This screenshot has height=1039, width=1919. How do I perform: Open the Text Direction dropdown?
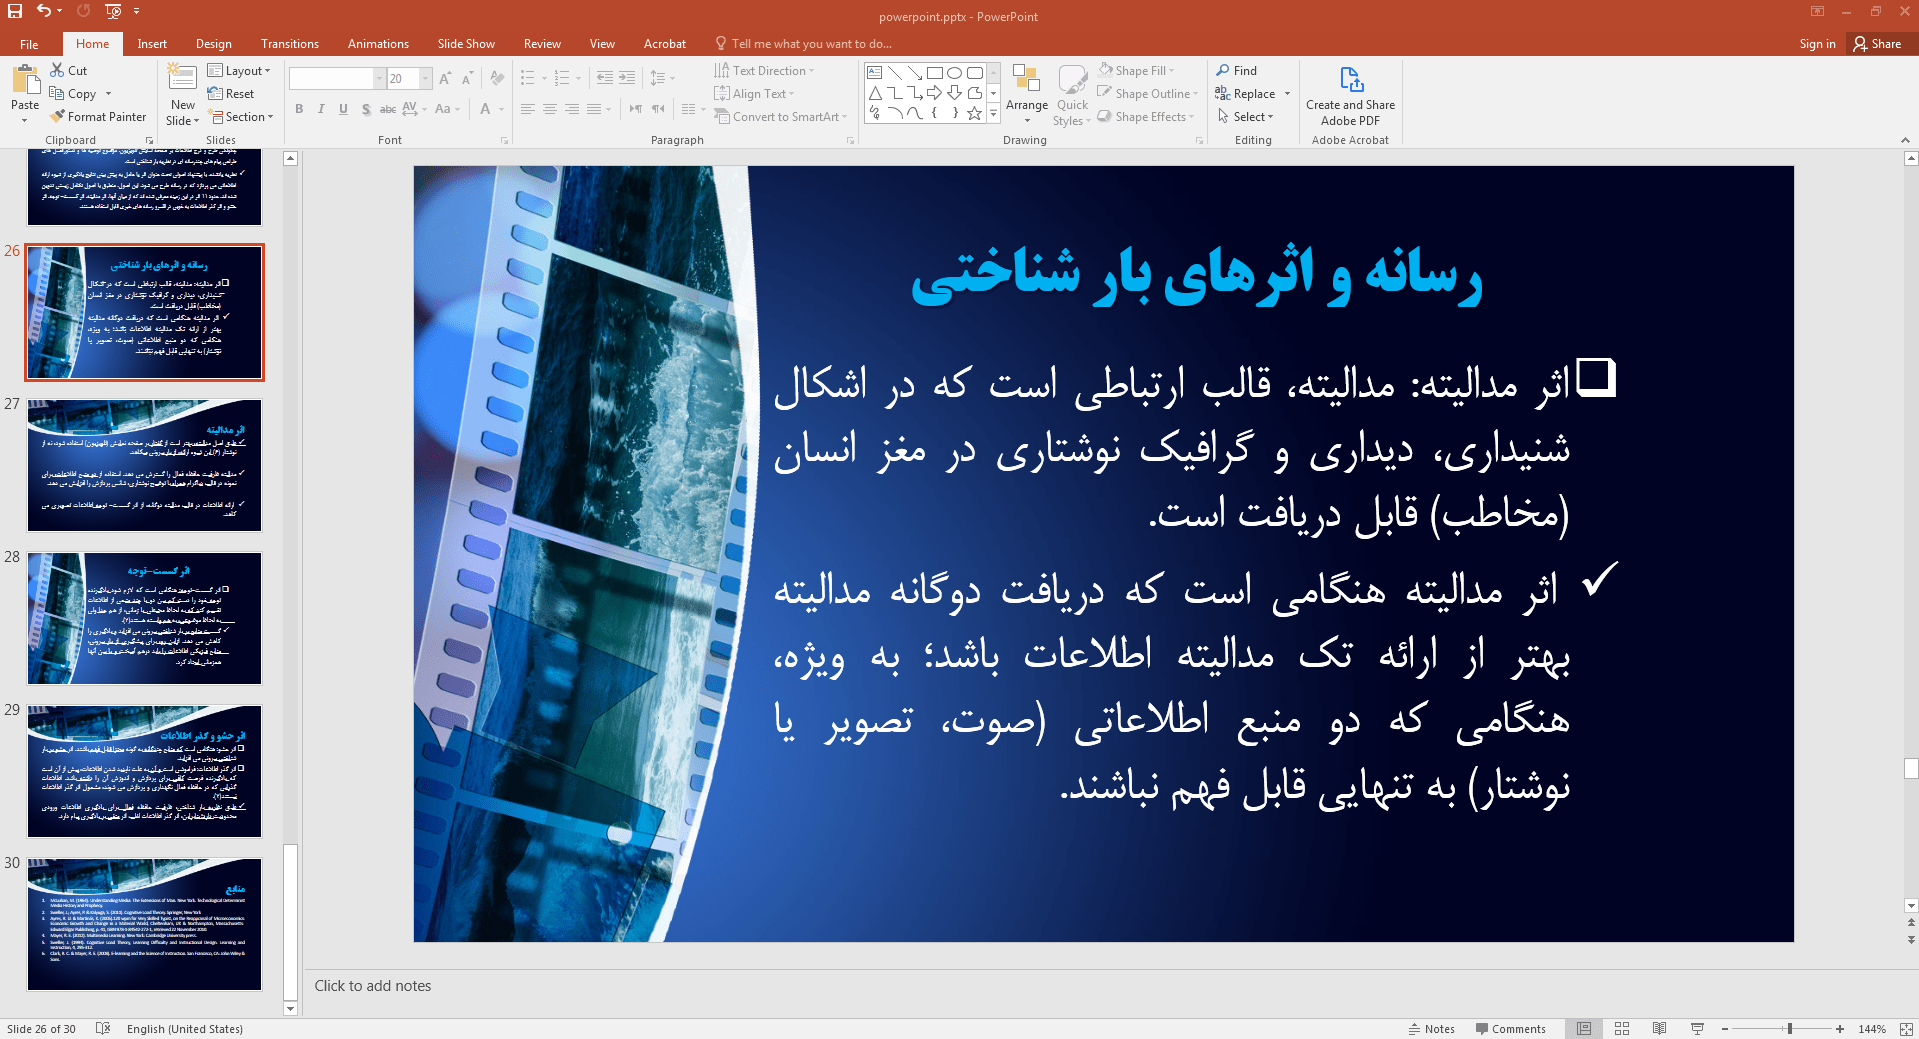pos(764,71)
